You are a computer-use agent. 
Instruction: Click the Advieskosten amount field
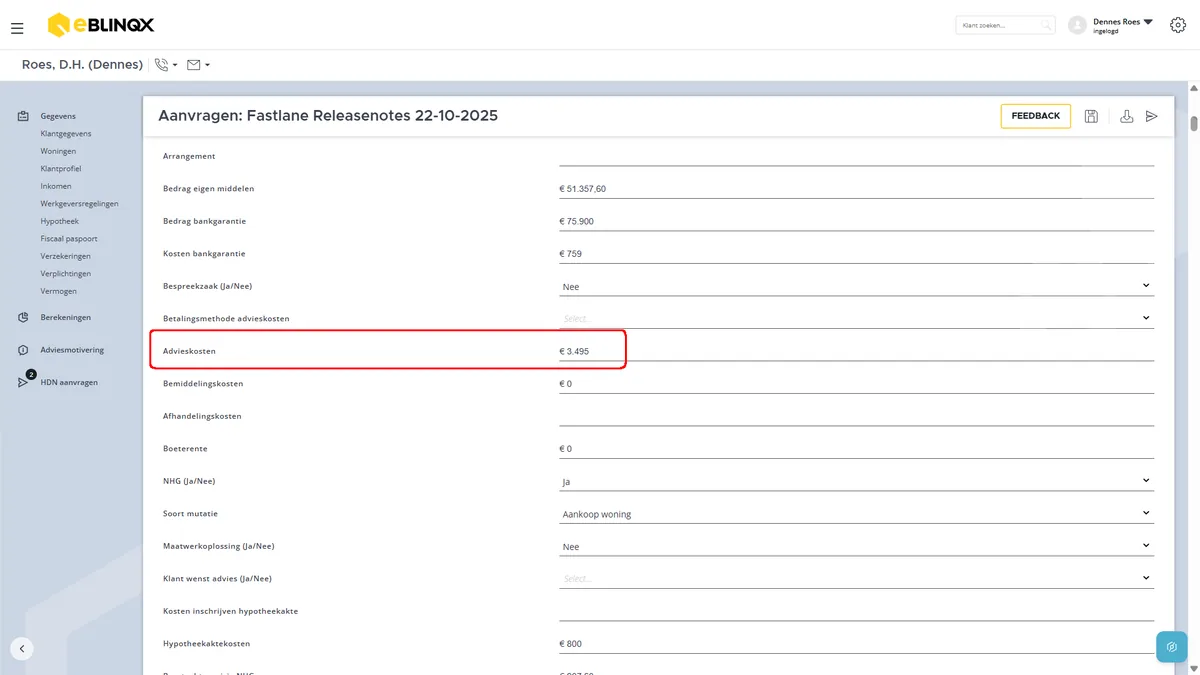[x=856, y=351]
